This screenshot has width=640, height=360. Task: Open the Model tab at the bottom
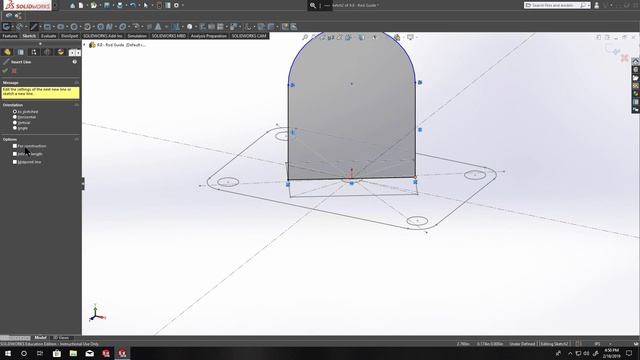40,338
